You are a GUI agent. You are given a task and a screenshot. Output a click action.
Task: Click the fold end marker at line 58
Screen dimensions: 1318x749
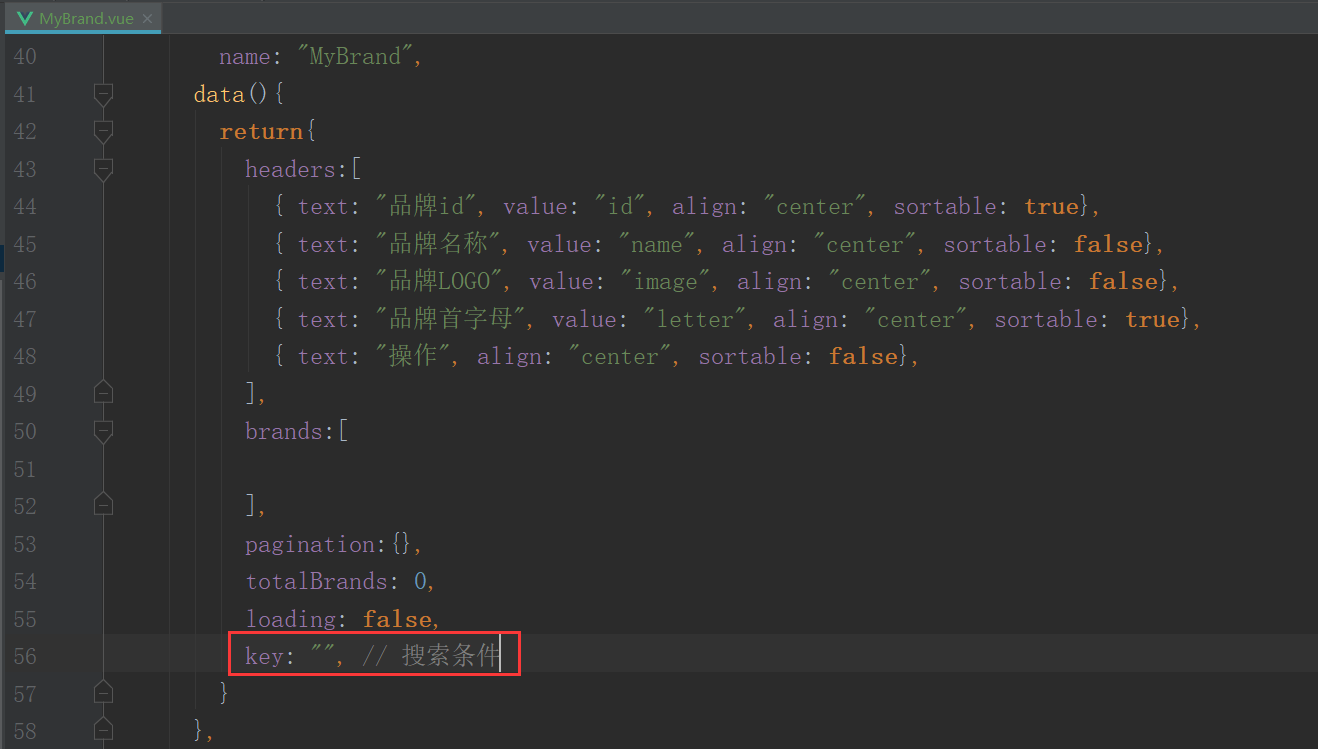click(103, 731)
